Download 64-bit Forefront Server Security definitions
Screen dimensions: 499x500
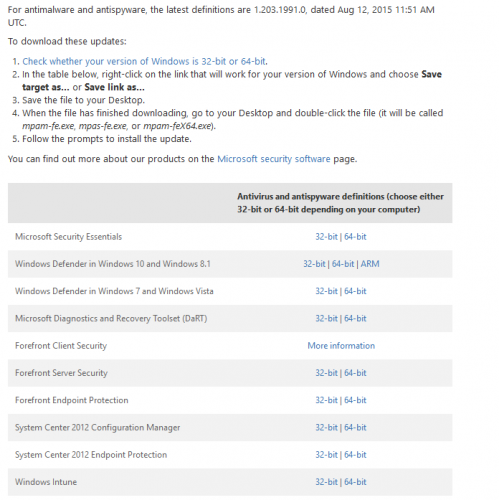(355, 373)
